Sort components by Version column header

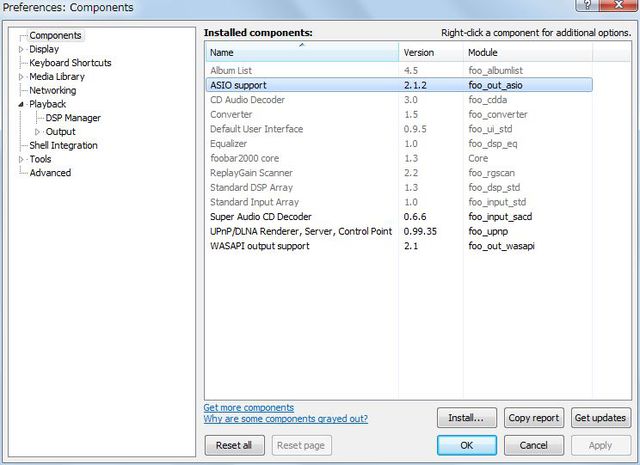point(431,52)
